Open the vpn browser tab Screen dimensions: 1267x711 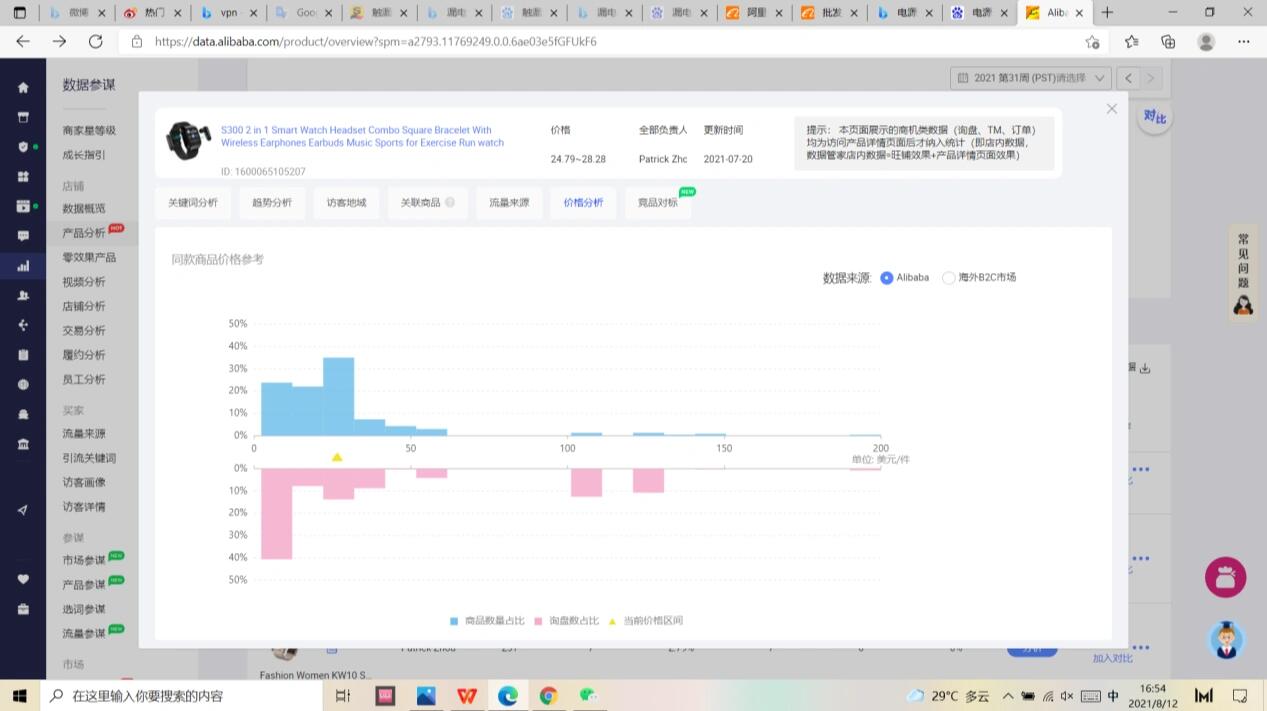coord(228,13)
